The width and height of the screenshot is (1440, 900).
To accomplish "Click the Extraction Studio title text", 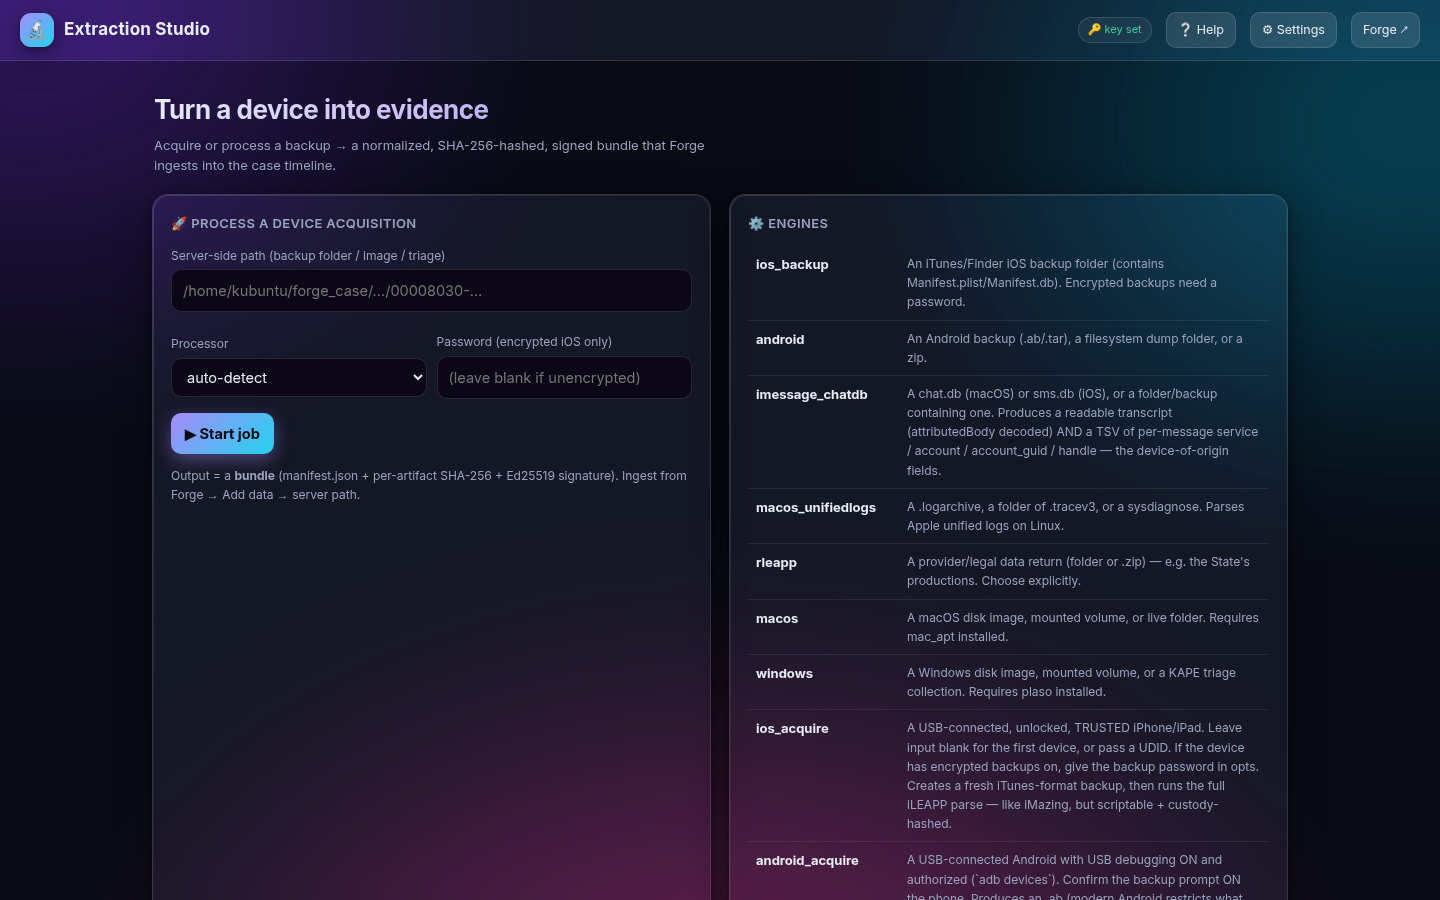I will click(x=137, y=29).
